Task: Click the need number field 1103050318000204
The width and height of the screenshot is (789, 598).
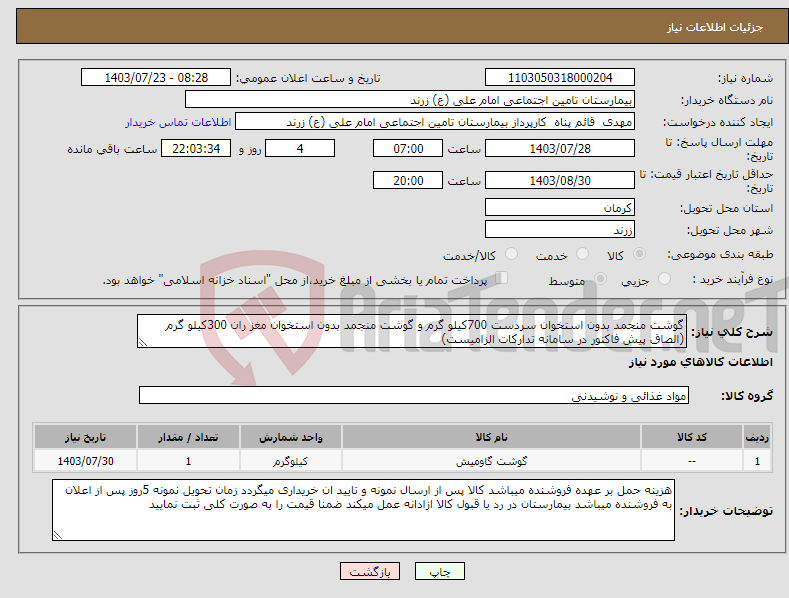Action: point(560,78)
